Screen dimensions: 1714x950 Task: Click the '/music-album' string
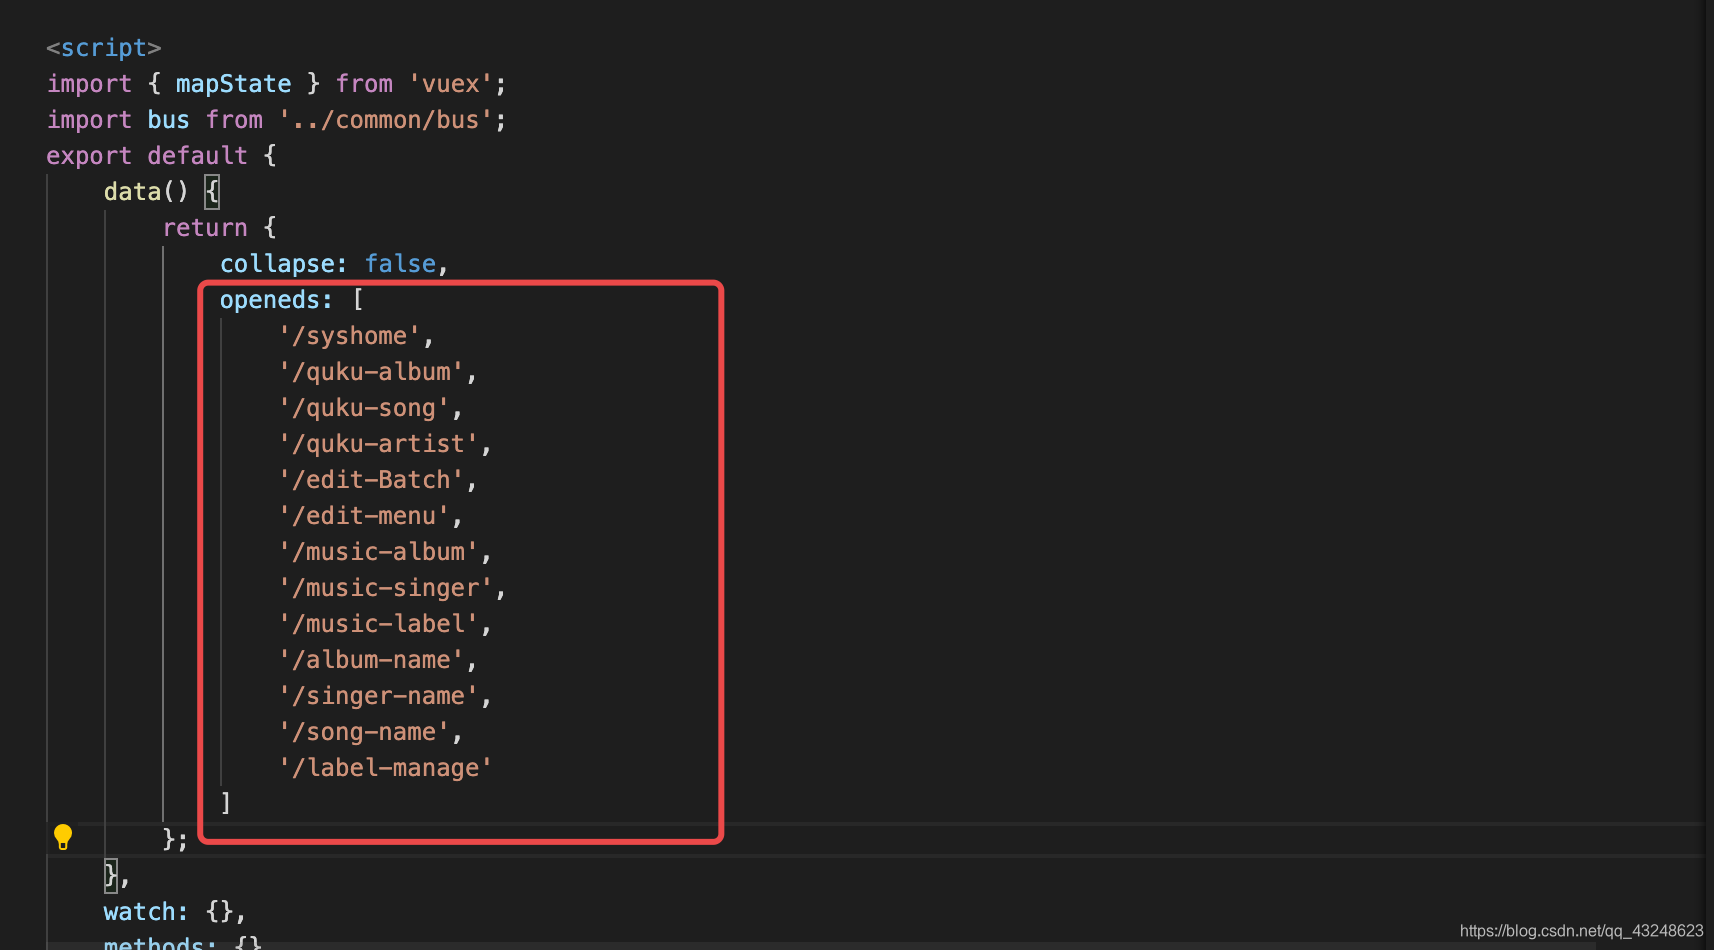(x=379, y=552)
